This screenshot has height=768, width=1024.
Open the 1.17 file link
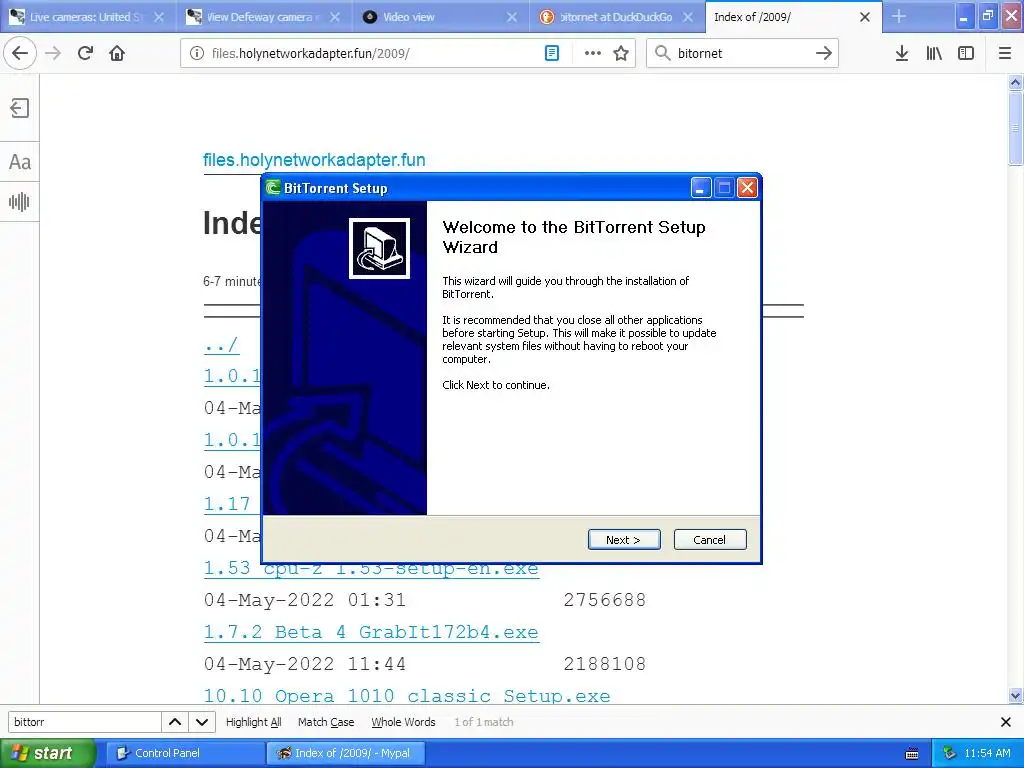click(x=227, y=504)
